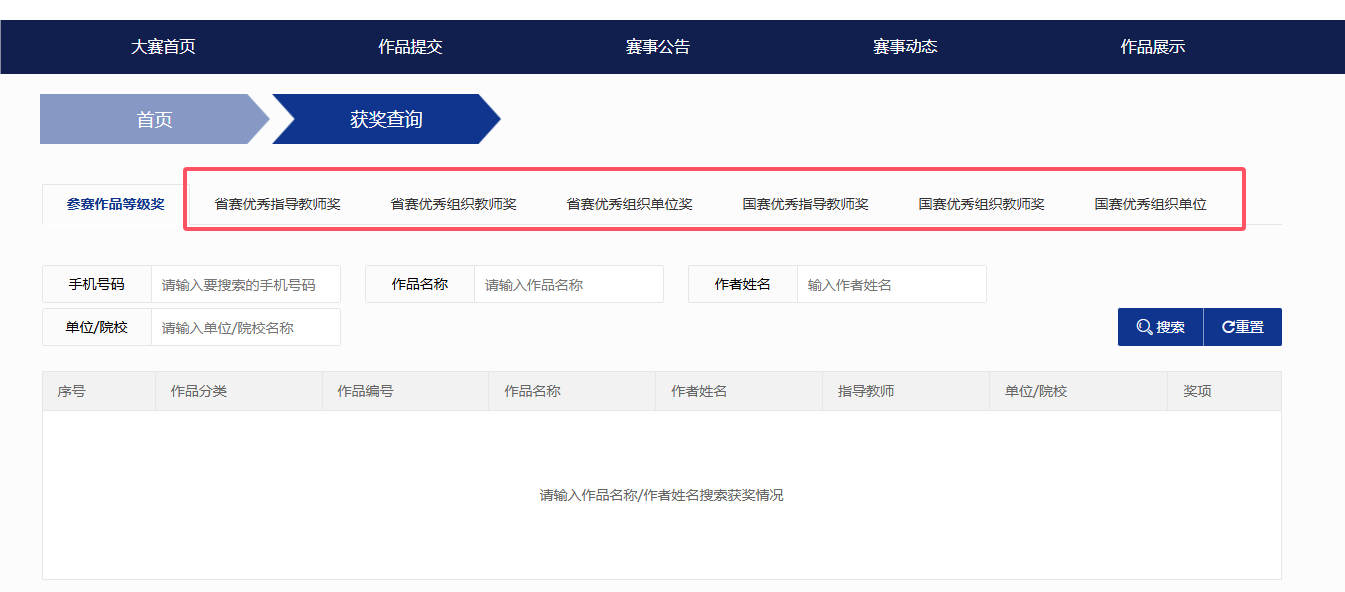Switch to the 参赛作品等级奖 tab
Viewport: 1345px width, 592px height.
[112, 202]
